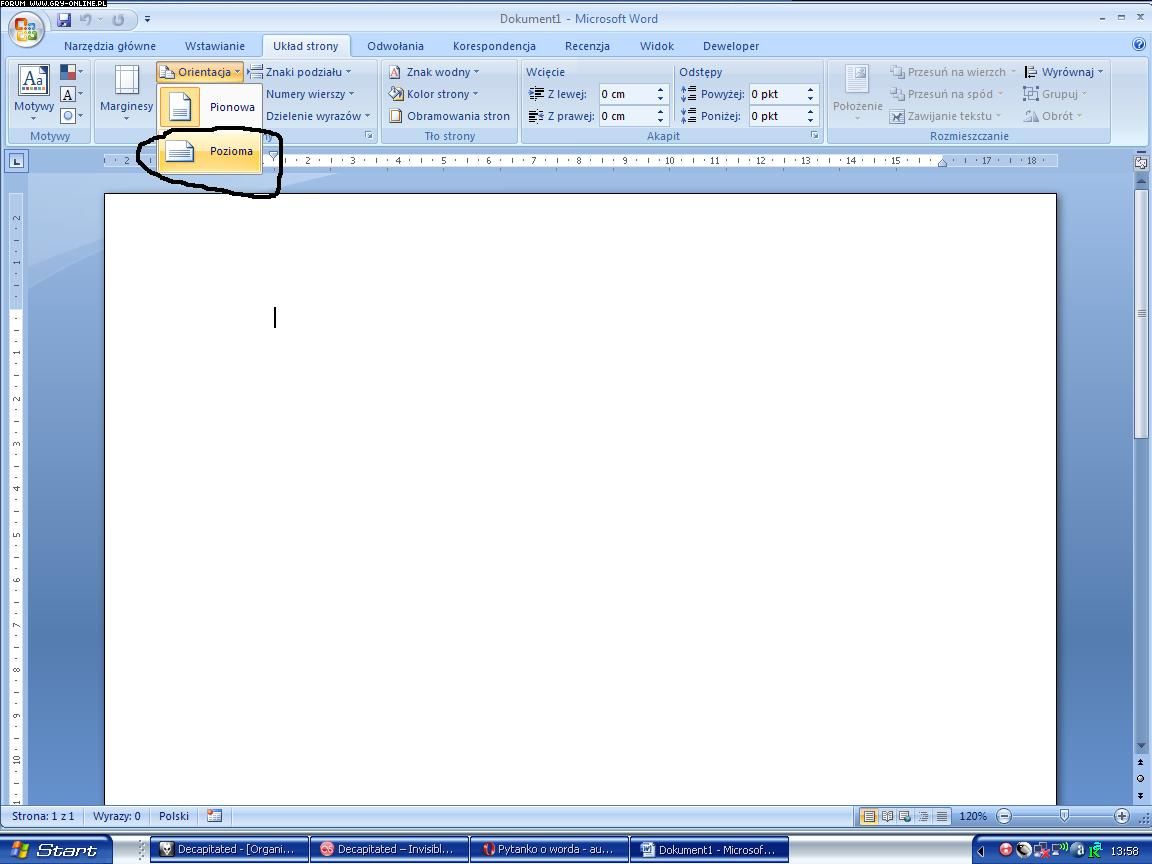This screenshot has height=864, width=1152.
Task: Open the Office button menu
Action: [x=26, y=29]
